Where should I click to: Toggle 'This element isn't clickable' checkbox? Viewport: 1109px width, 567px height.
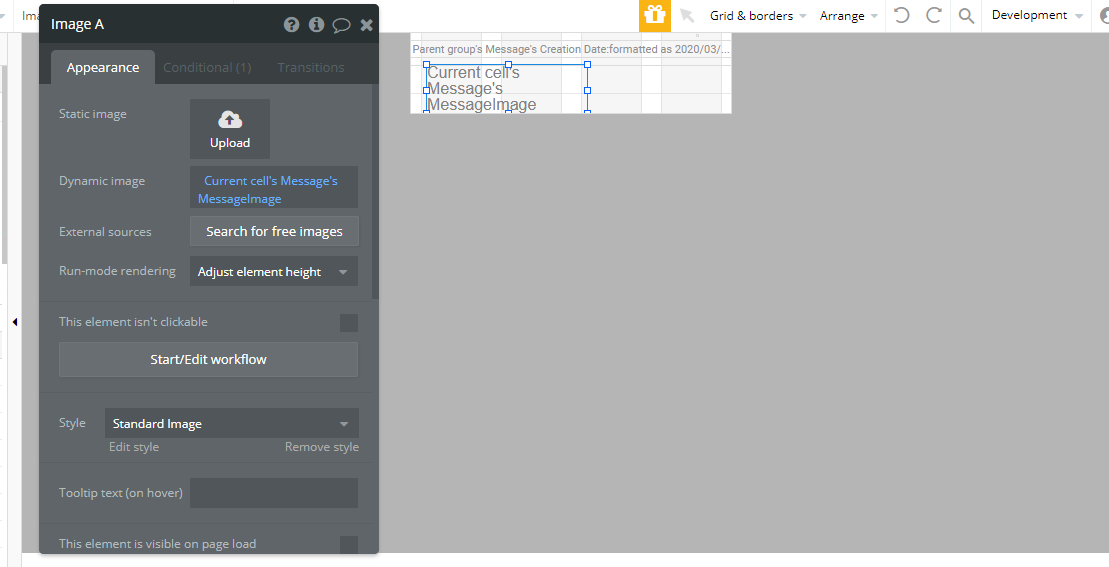pos(349,322)
